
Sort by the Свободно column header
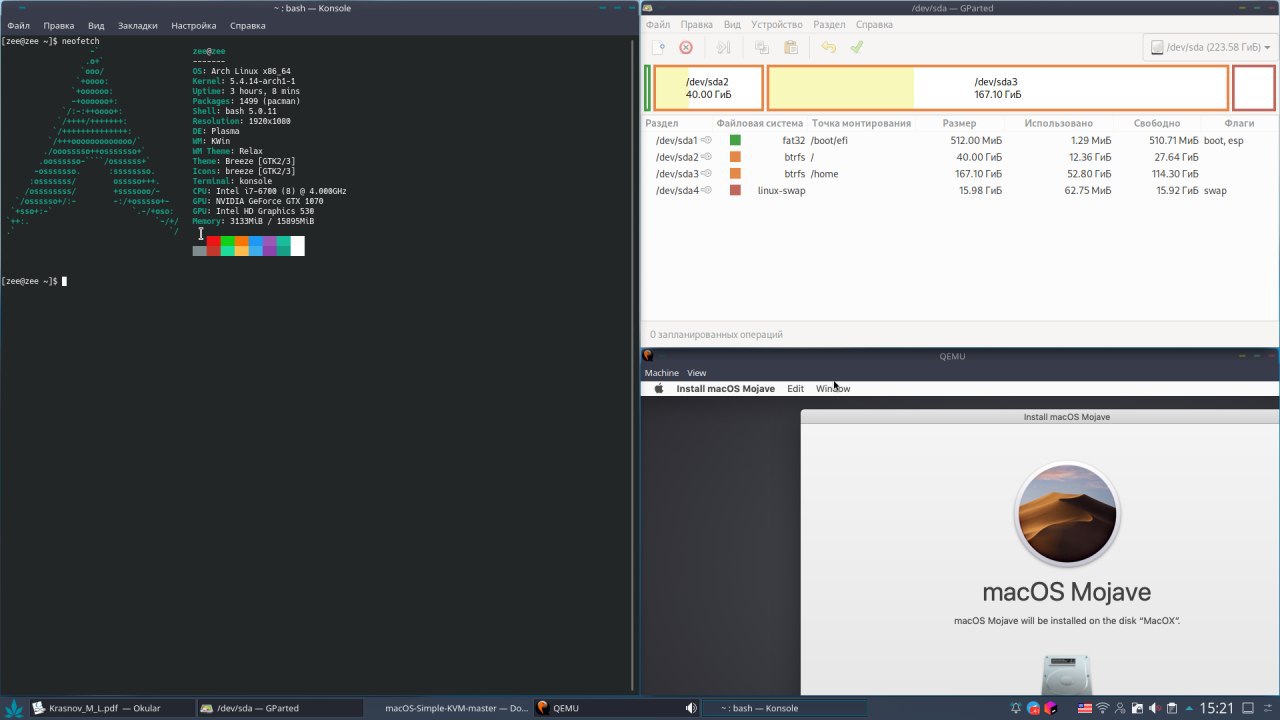pyautogui.click(x=1157, y=123)
